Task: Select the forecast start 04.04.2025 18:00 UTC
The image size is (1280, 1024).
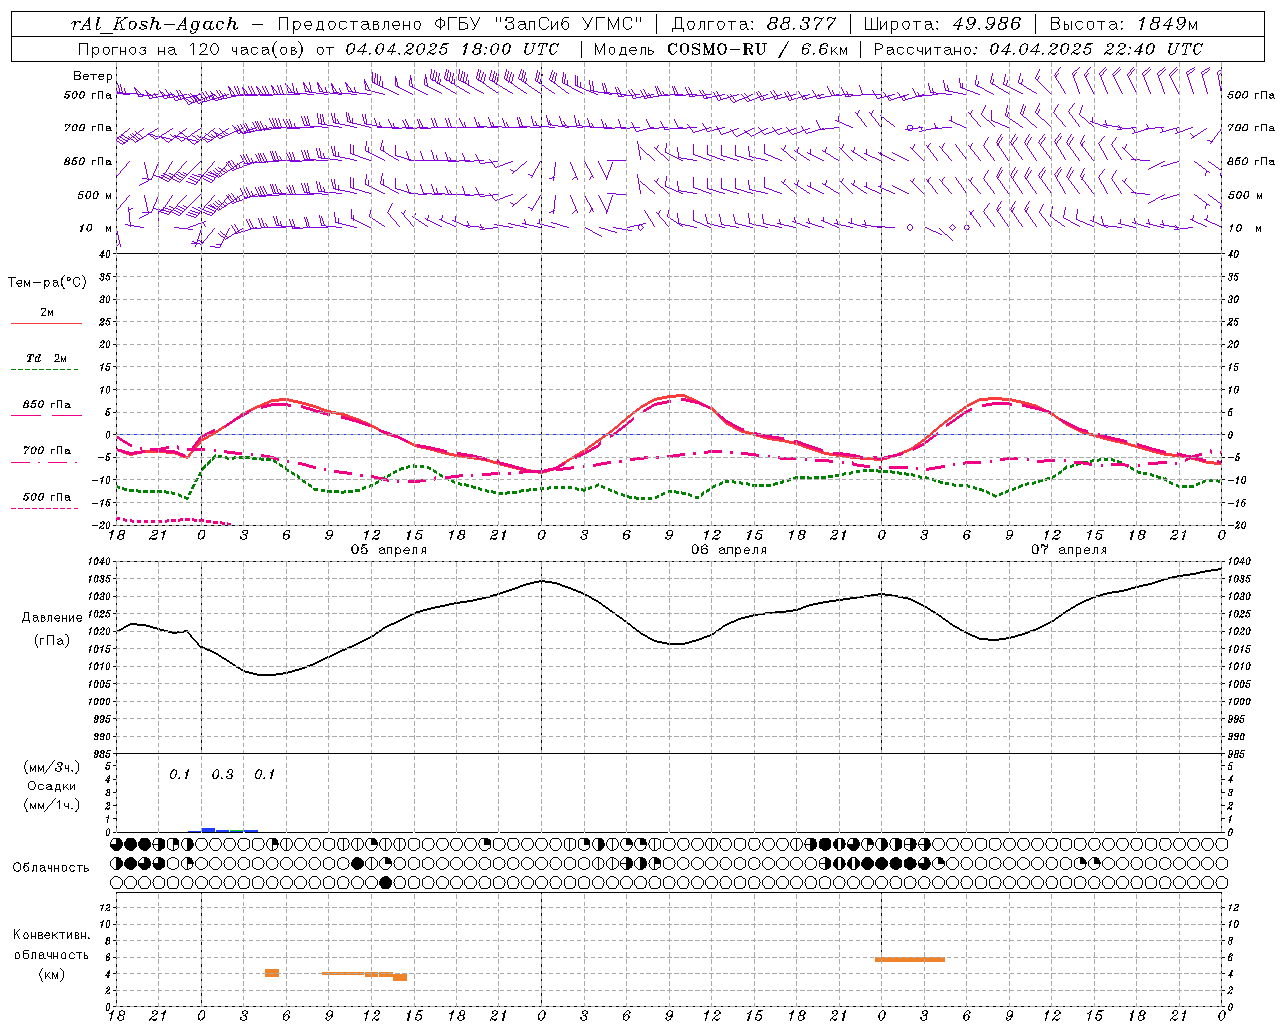Action: coord(451,49)
